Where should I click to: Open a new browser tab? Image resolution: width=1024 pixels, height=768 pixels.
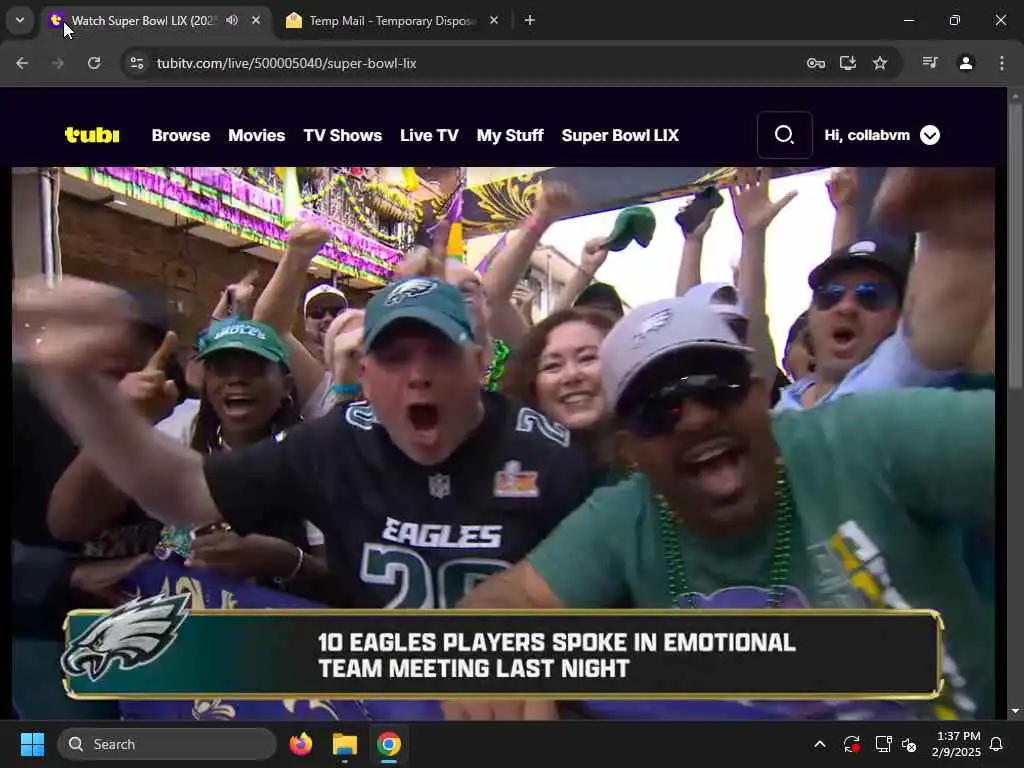click(530, 20)
